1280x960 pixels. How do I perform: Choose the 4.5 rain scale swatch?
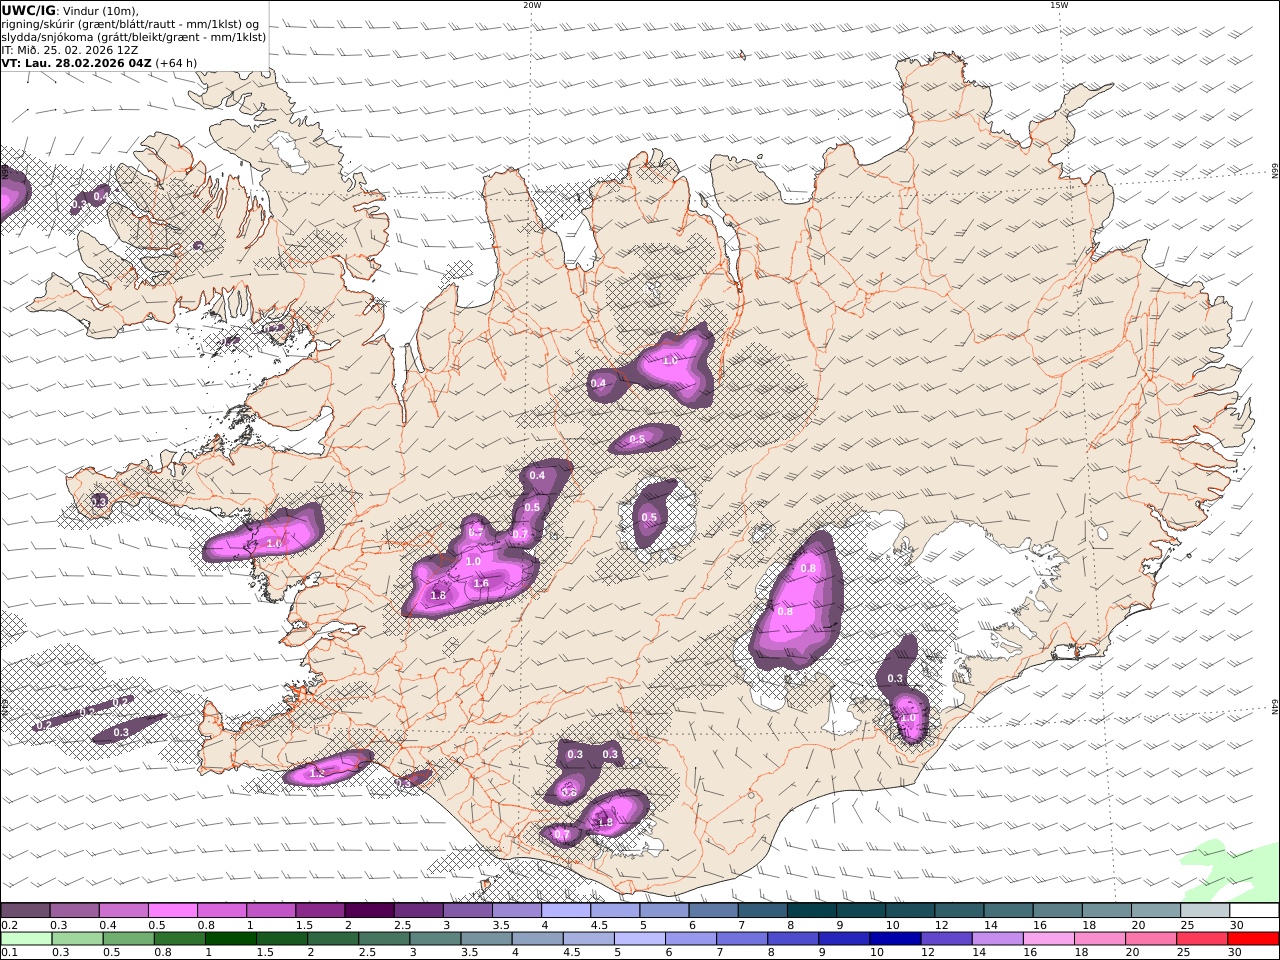[588, 939]
